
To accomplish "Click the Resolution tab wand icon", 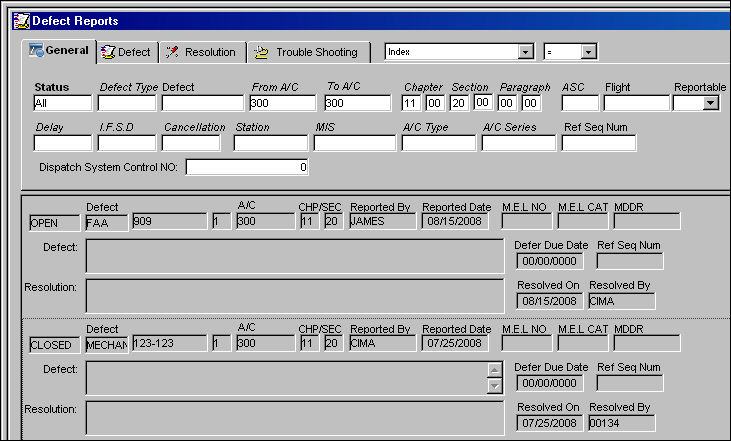I will 172,52.
